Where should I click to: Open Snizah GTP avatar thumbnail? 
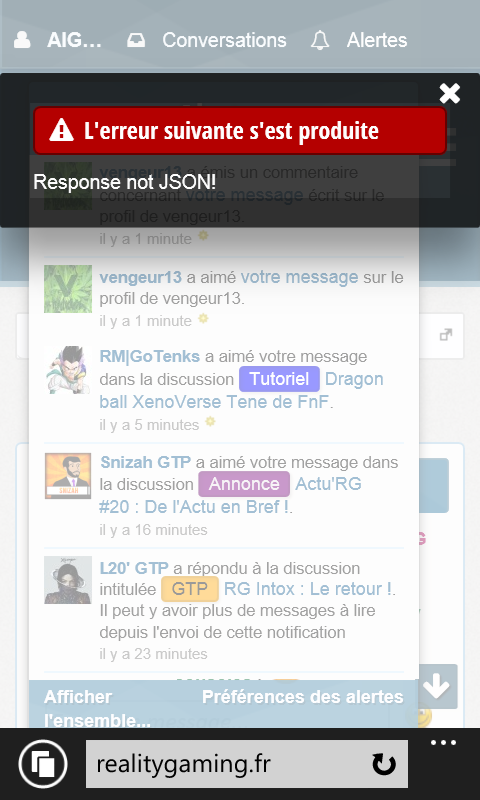(68, 476)
